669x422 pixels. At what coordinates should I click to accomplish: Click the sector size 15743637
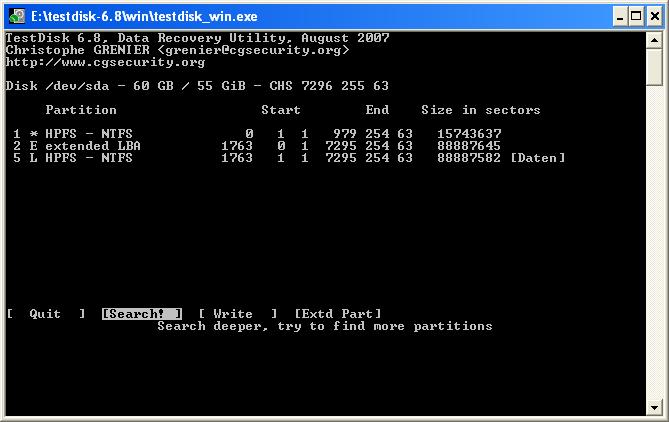[469, 134]
